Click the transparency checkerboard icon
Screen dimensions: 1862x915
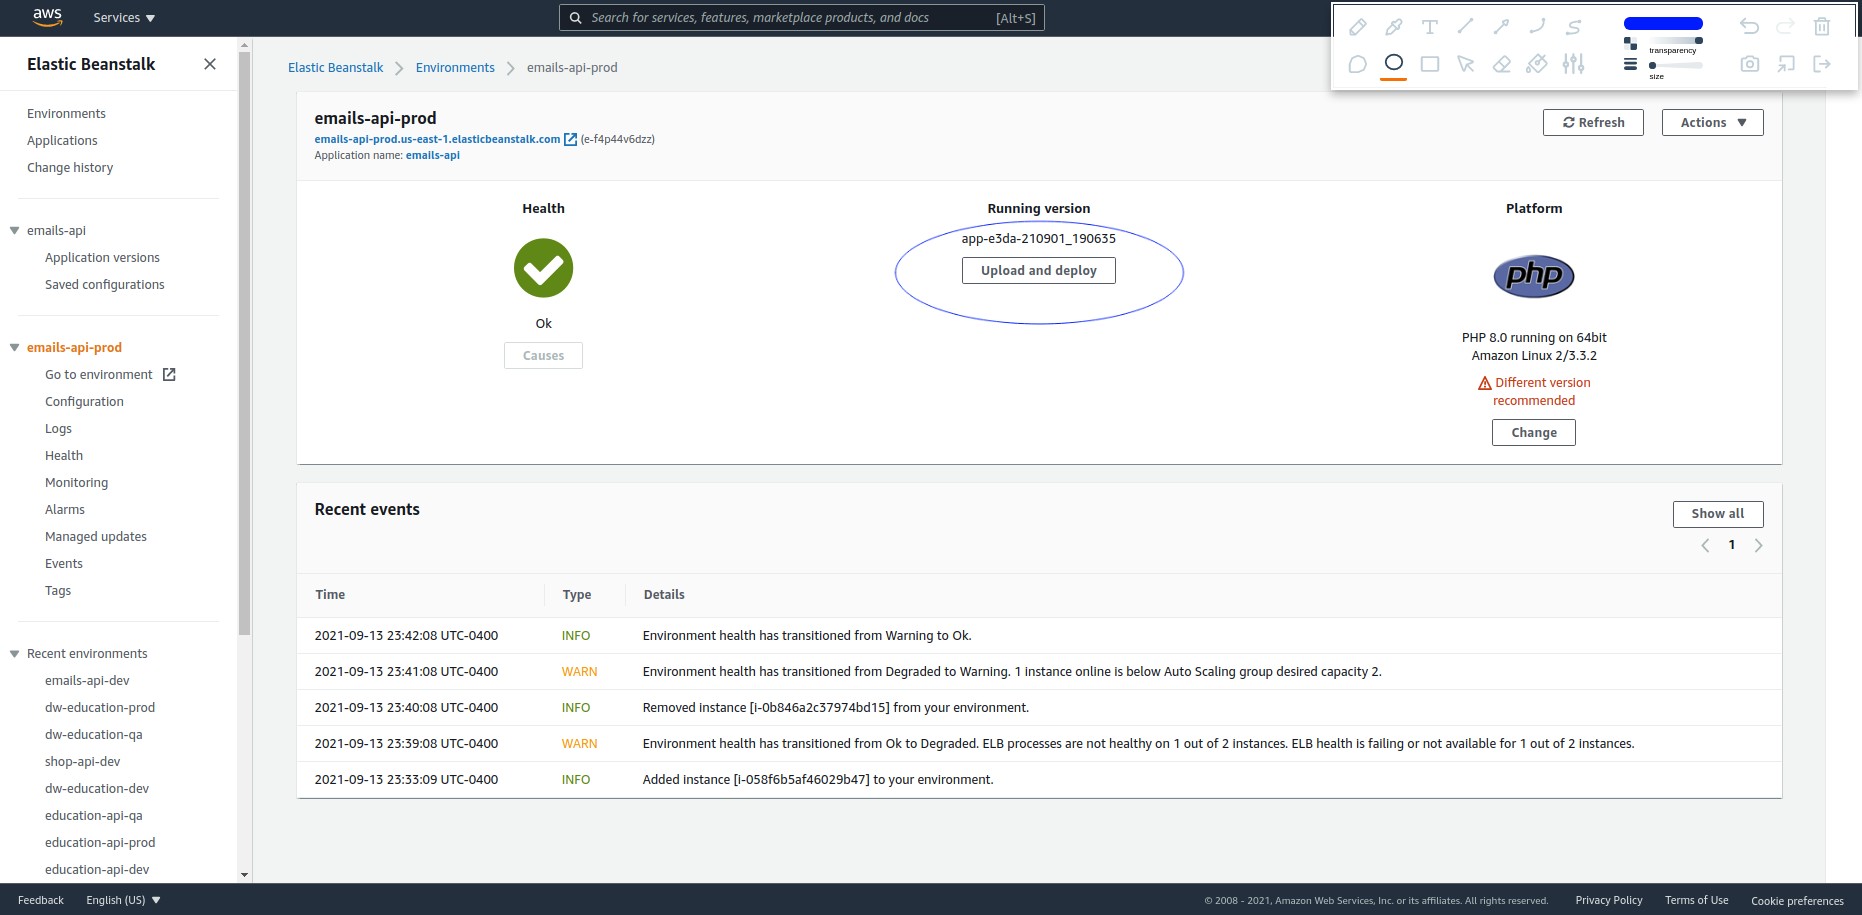point(1630,43)
